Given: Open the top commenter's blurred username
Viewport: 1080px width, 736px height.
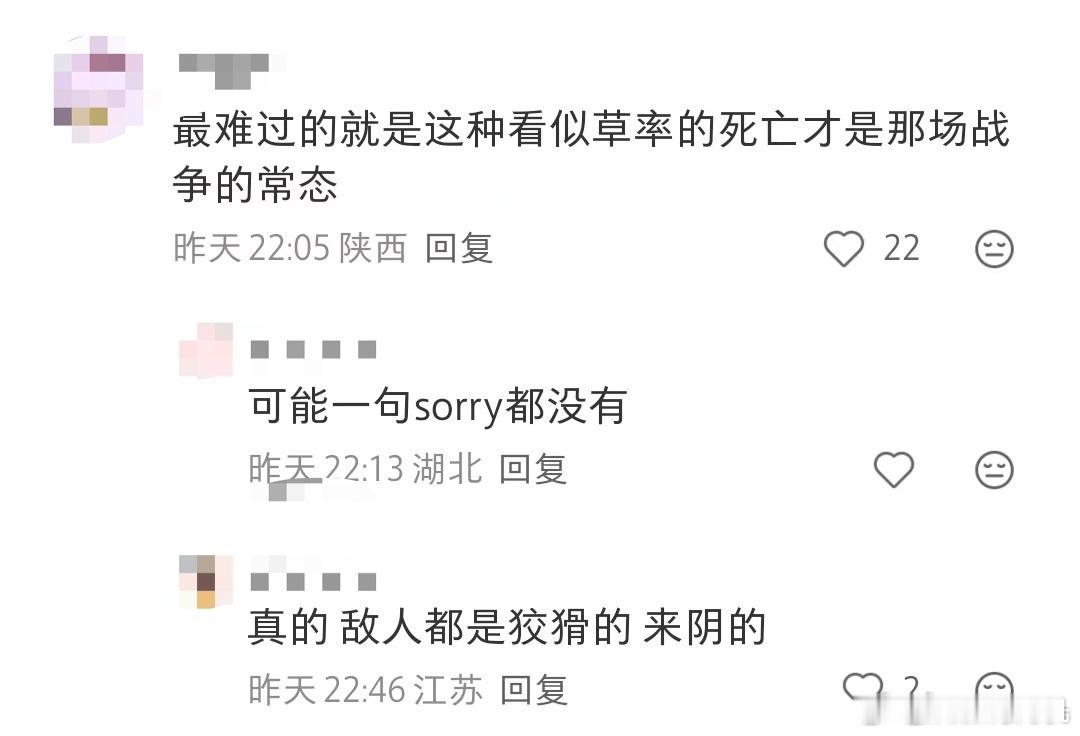Looking at the screenshot, I should [x=224, y=71].
